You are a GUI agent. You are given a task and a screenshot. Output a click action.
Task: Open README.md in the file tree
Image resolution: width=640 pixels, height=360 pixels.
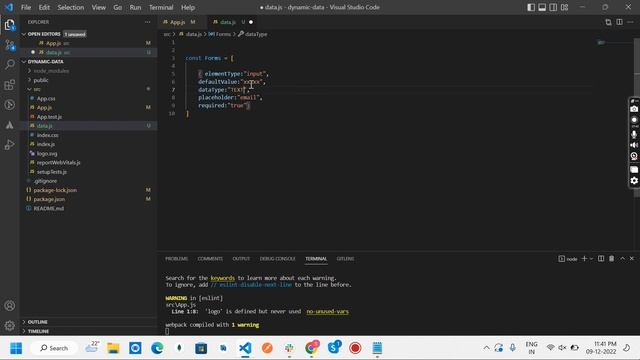pyautogui.click(x=49, y=208)
